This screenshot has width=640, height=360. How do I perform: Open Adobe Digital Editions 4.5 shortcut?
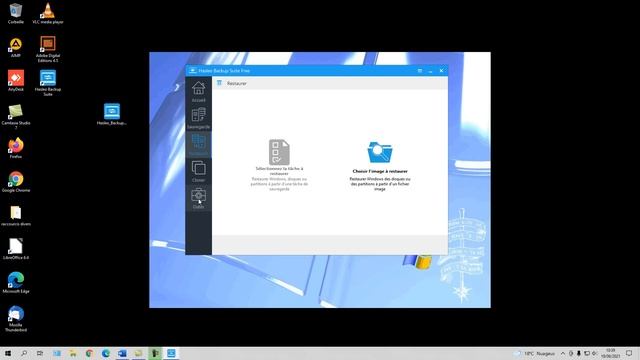[x=48, y=49]
